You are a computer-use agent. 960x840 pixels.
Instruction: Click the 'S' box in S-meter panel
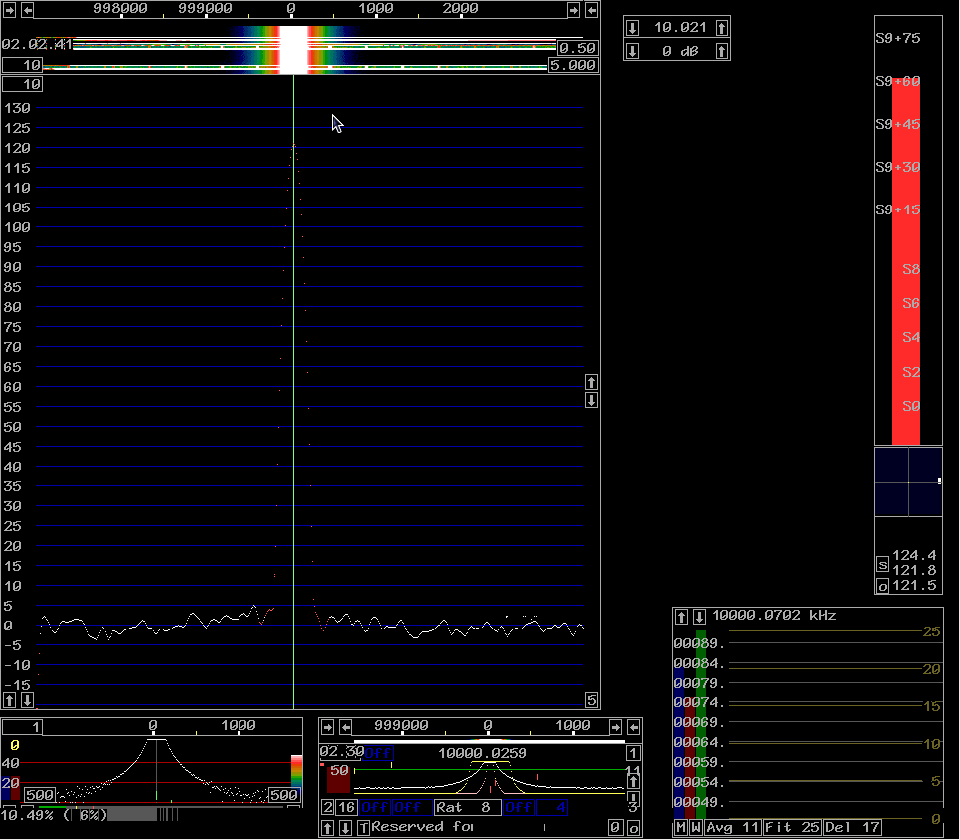[x=882, y=564]
